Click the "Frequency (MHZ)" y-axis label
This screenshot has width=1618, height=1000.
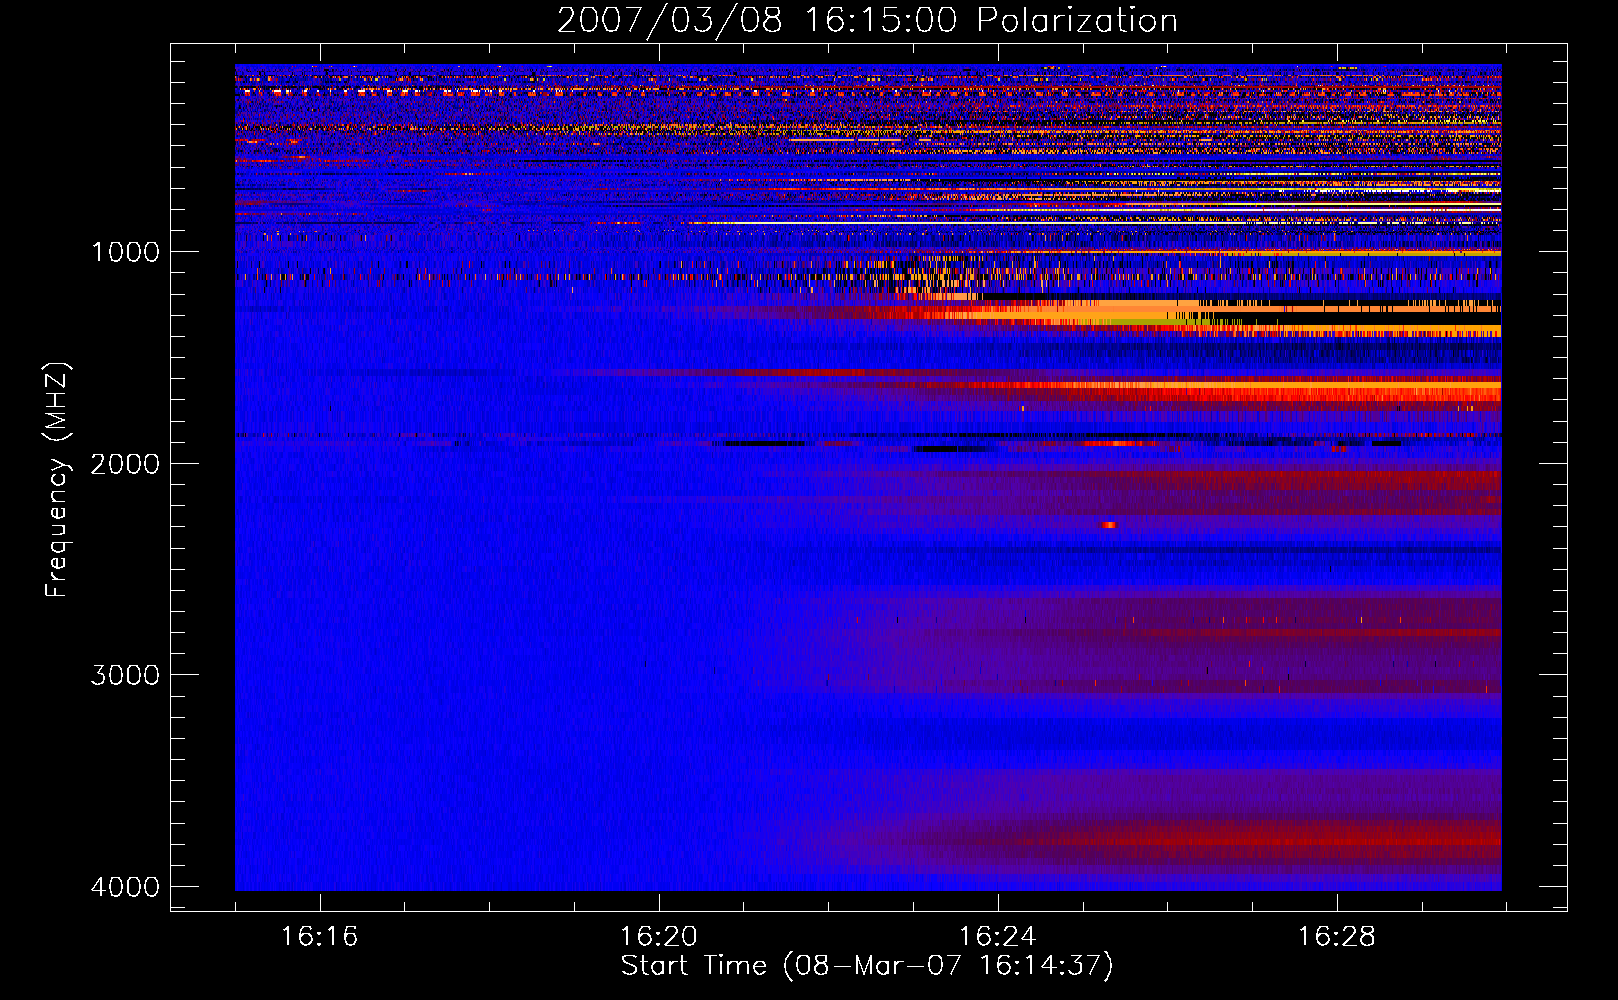(x=57, y=480)
